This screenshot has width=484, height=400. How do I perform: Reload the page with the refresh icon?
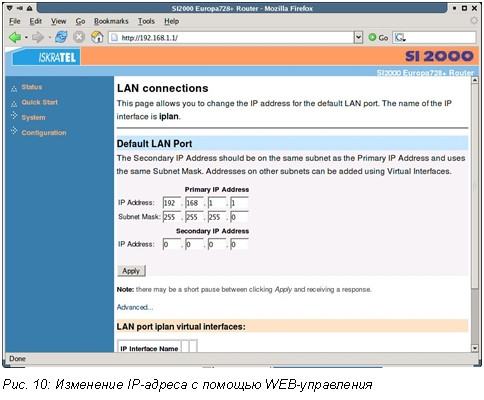point(61,37)
